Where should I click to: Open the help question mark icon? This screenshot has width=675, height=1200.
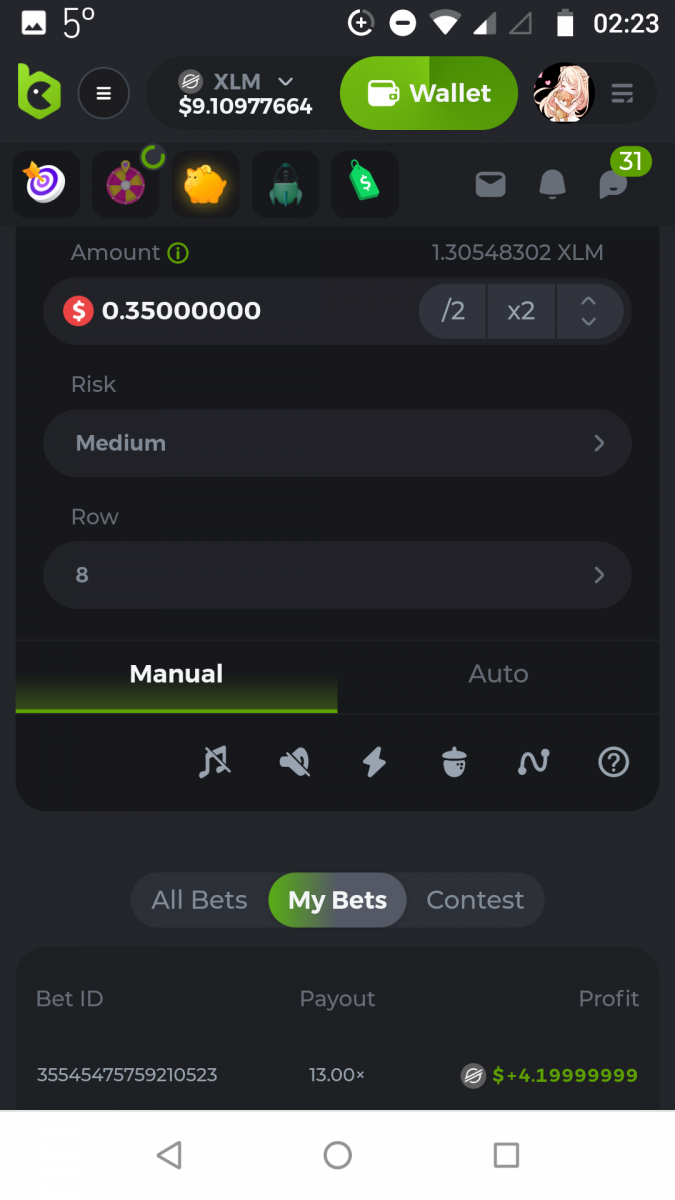(613, 763)
